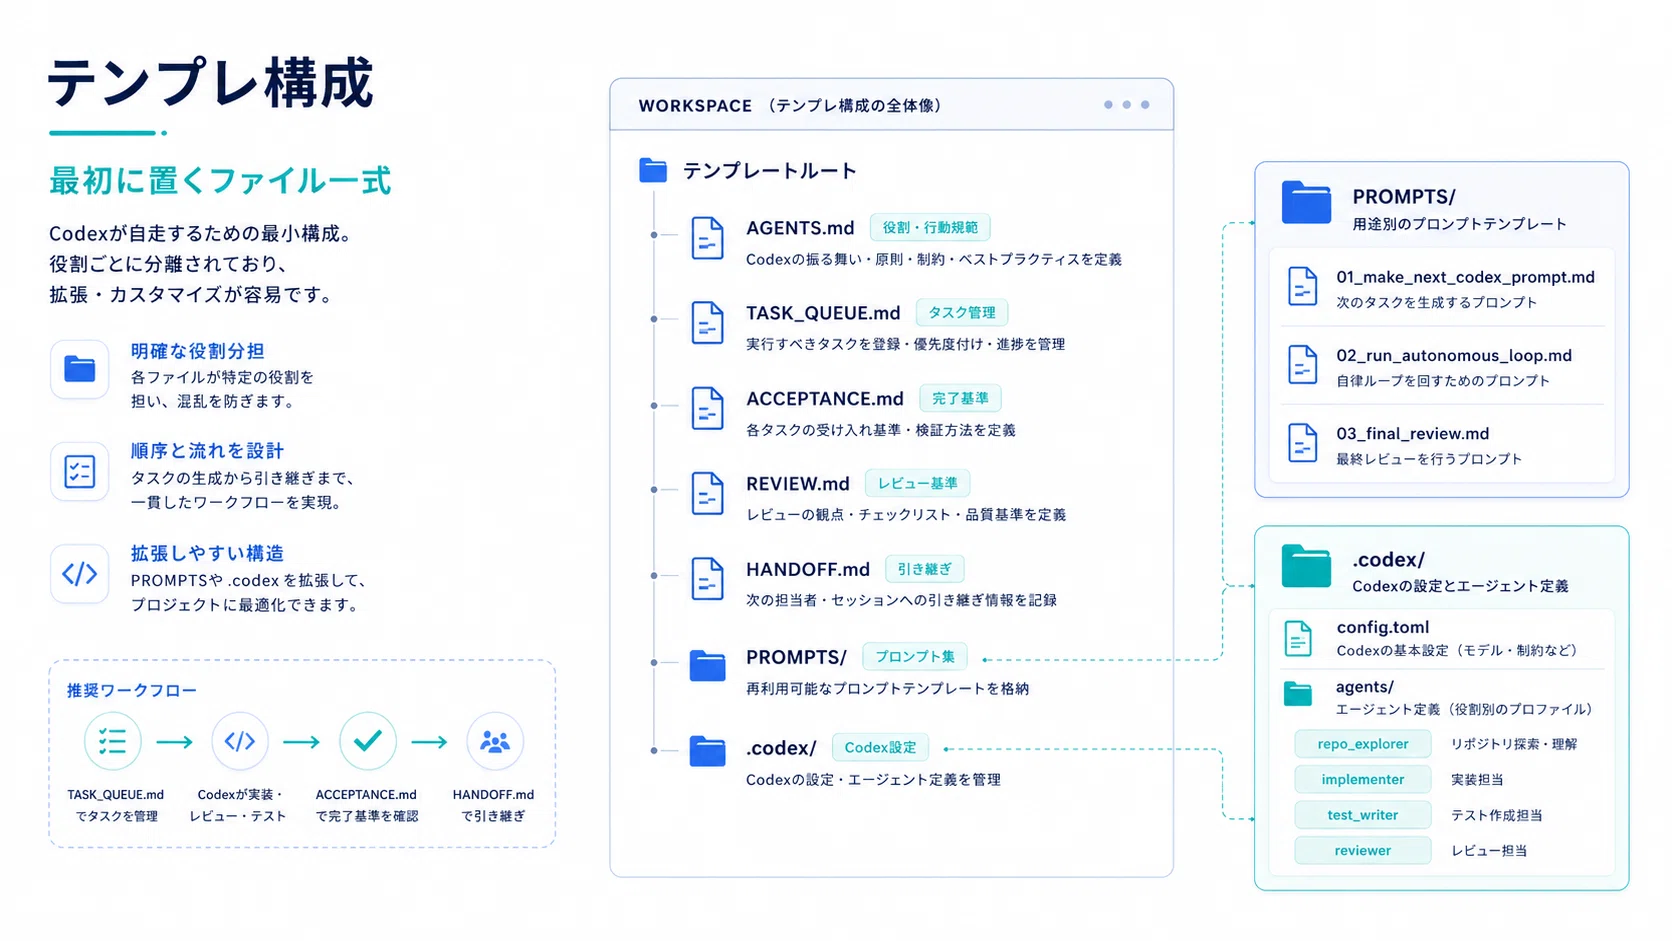Click the 03_final_review.md file icon

coord(1302,443)
